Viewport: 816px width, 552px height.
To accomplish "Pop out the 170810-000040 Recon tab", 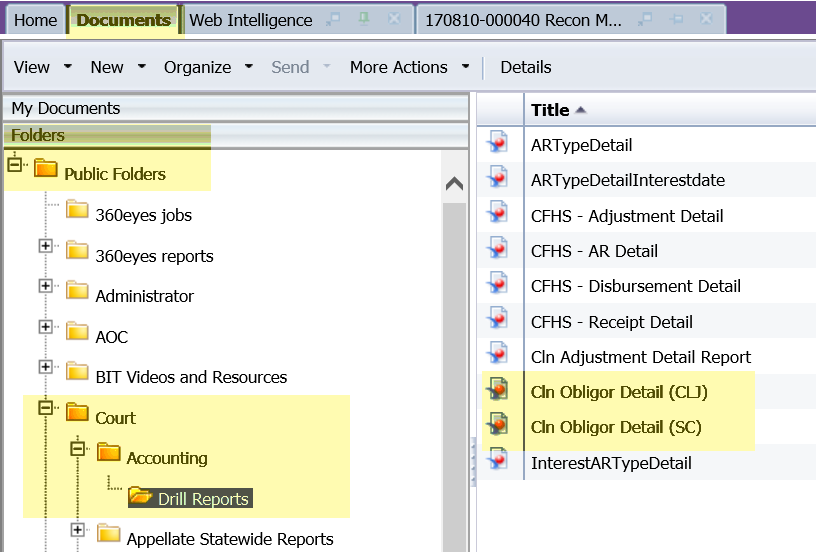I will 645,19.
